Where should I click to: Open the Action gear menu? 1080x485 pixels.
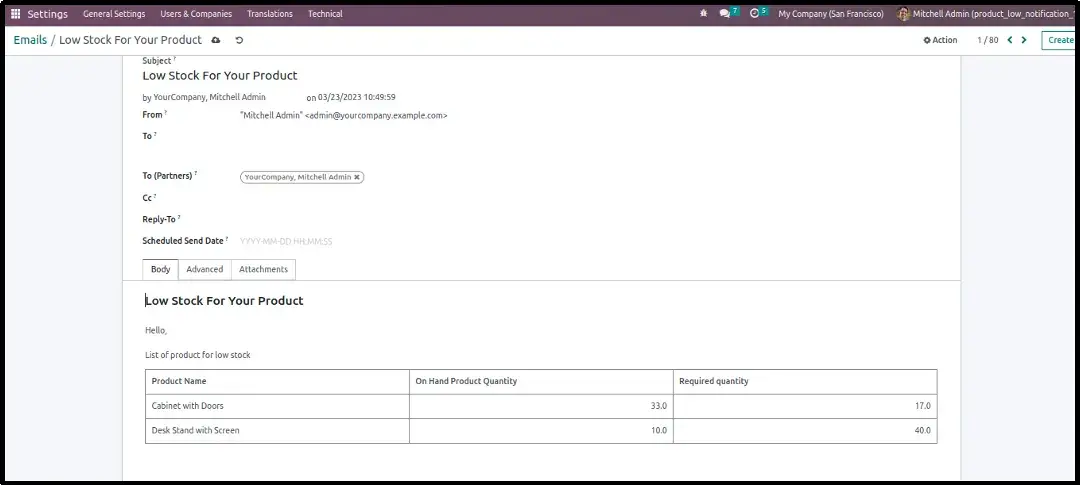[x=940, y=40]
